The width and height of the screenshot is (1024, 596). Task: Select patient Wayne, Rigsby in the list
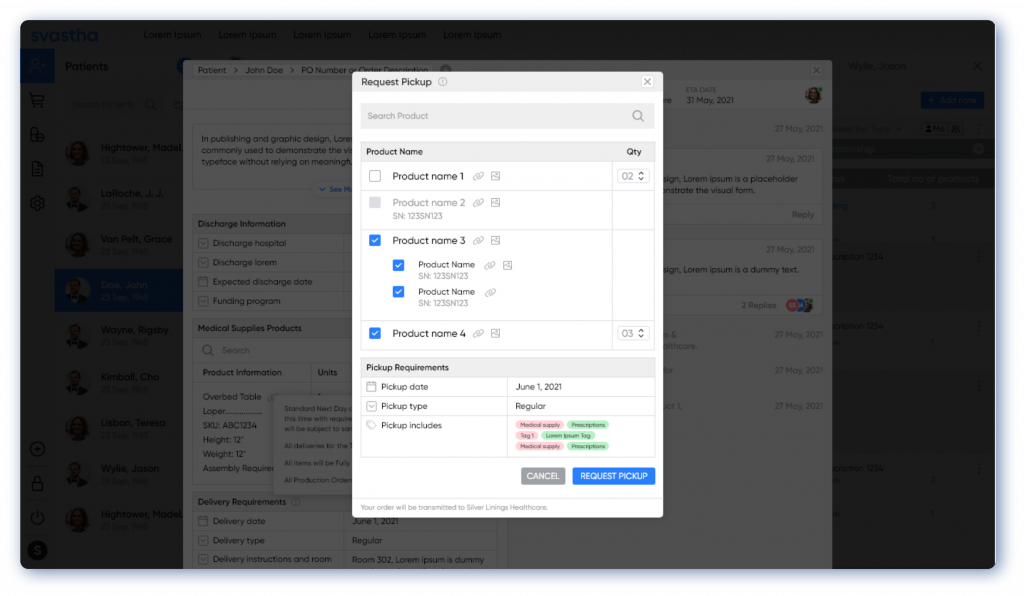tap(119, 336)
